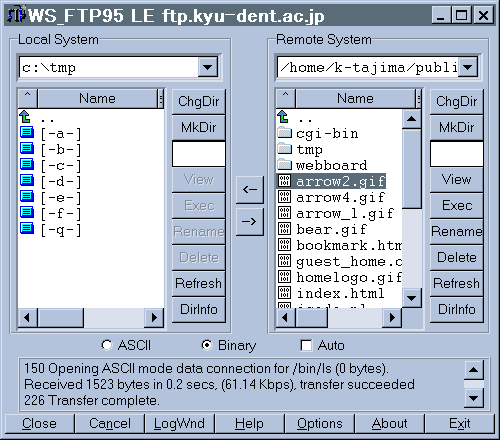This screenshot has height=440, width=500.
Task: Click the log area scroll down arrow
Action: point(474,398)
